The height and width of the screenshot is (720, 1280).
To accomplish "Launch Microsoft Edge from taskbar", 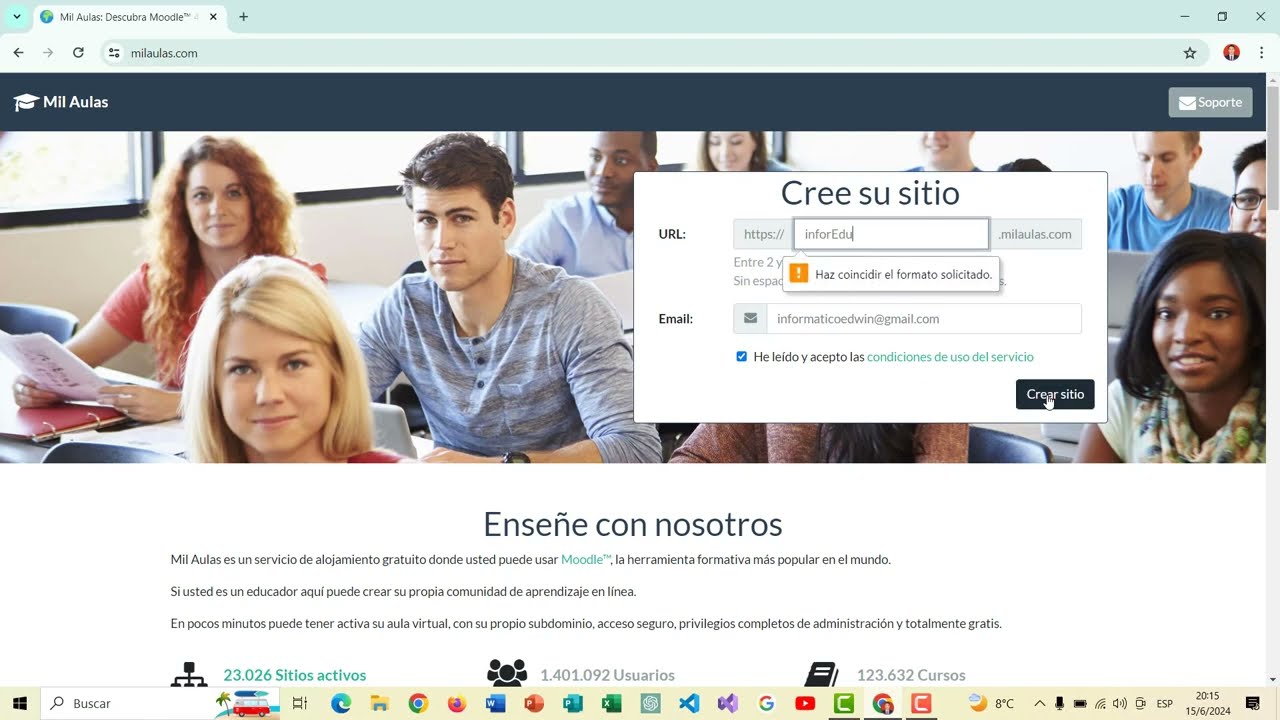I will click(341, 704).
